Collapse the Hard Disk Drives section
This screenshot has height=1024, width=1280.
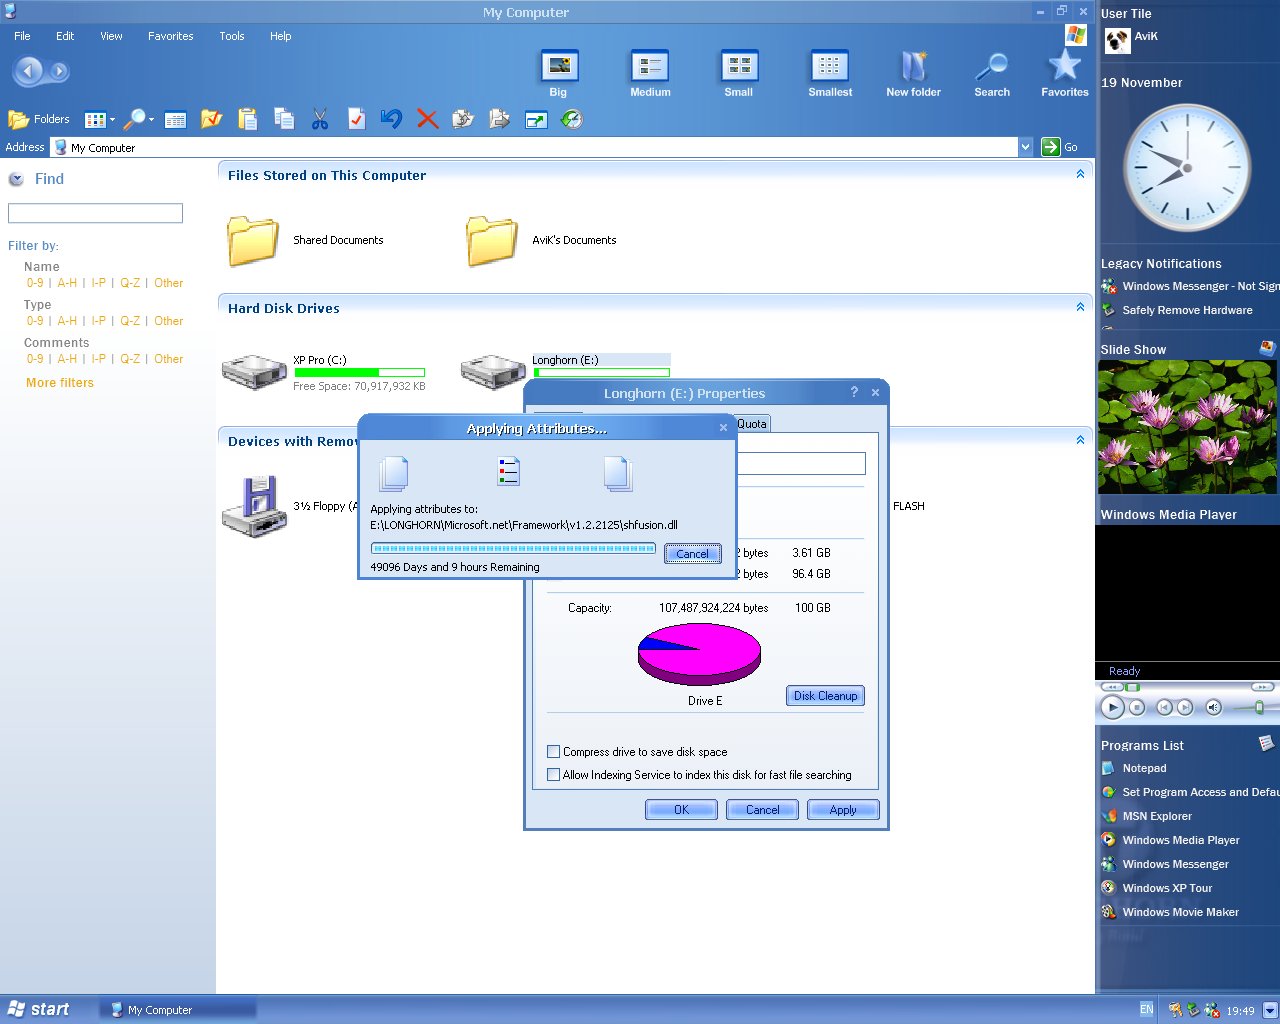coord(1080,307)
